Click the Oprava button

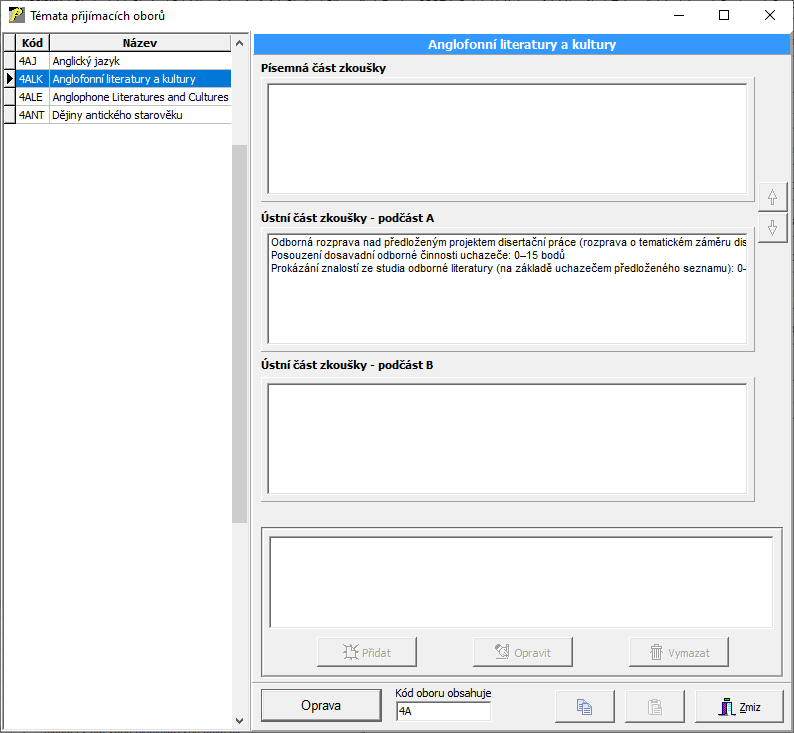(321, 705)
